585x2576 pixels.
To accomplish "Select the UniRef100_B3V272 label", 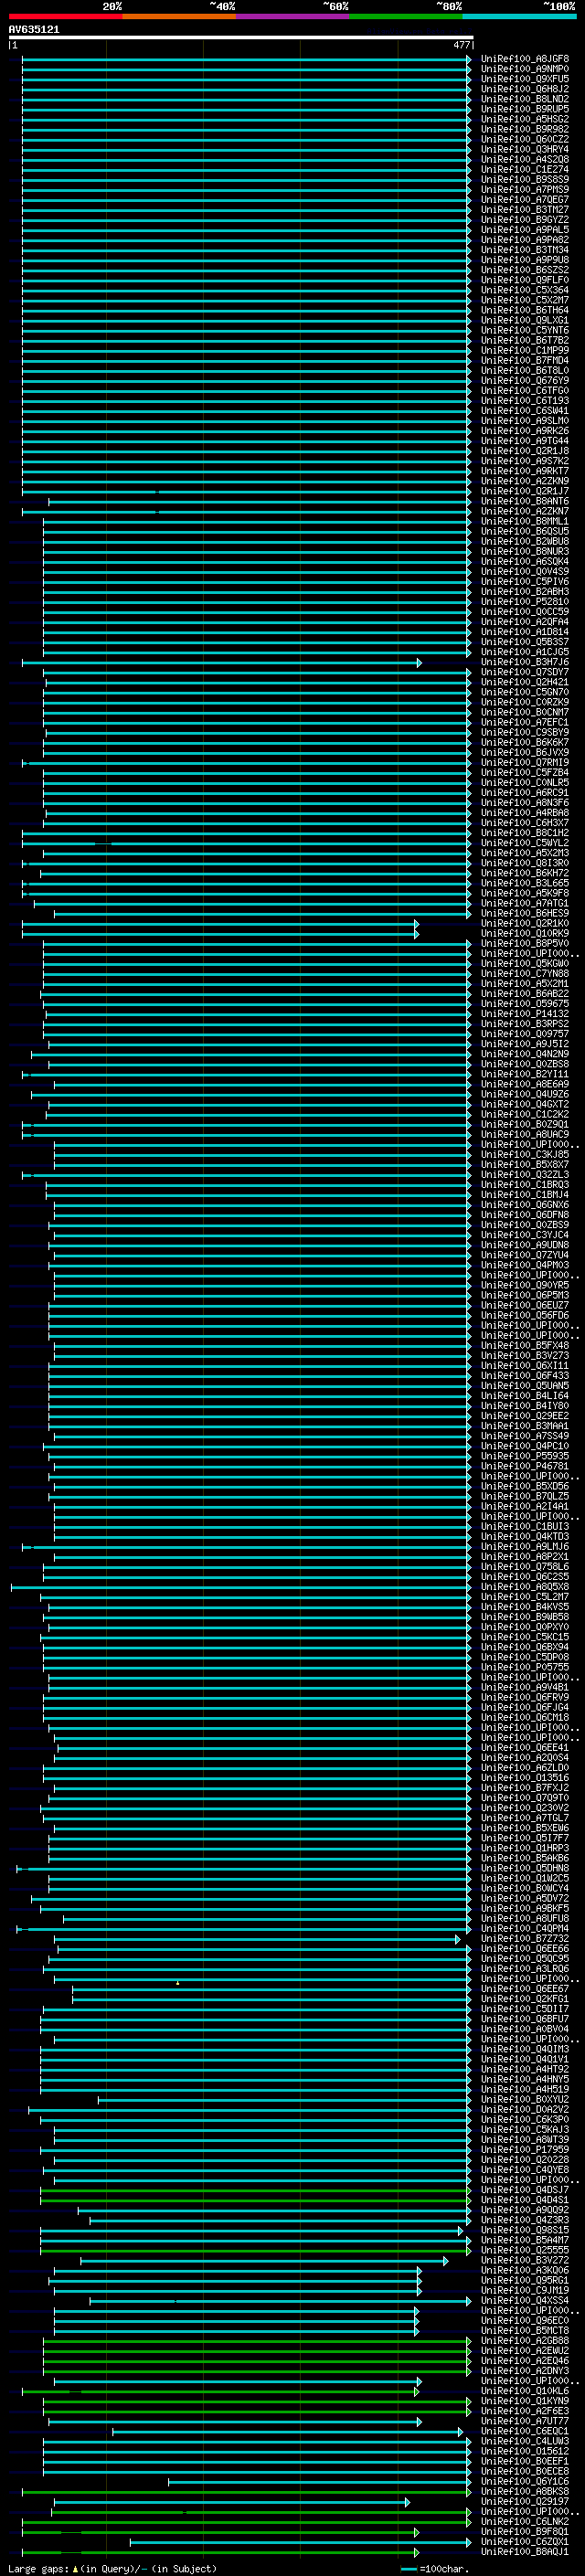I will pyautogui.click(x=525, y=2260).
